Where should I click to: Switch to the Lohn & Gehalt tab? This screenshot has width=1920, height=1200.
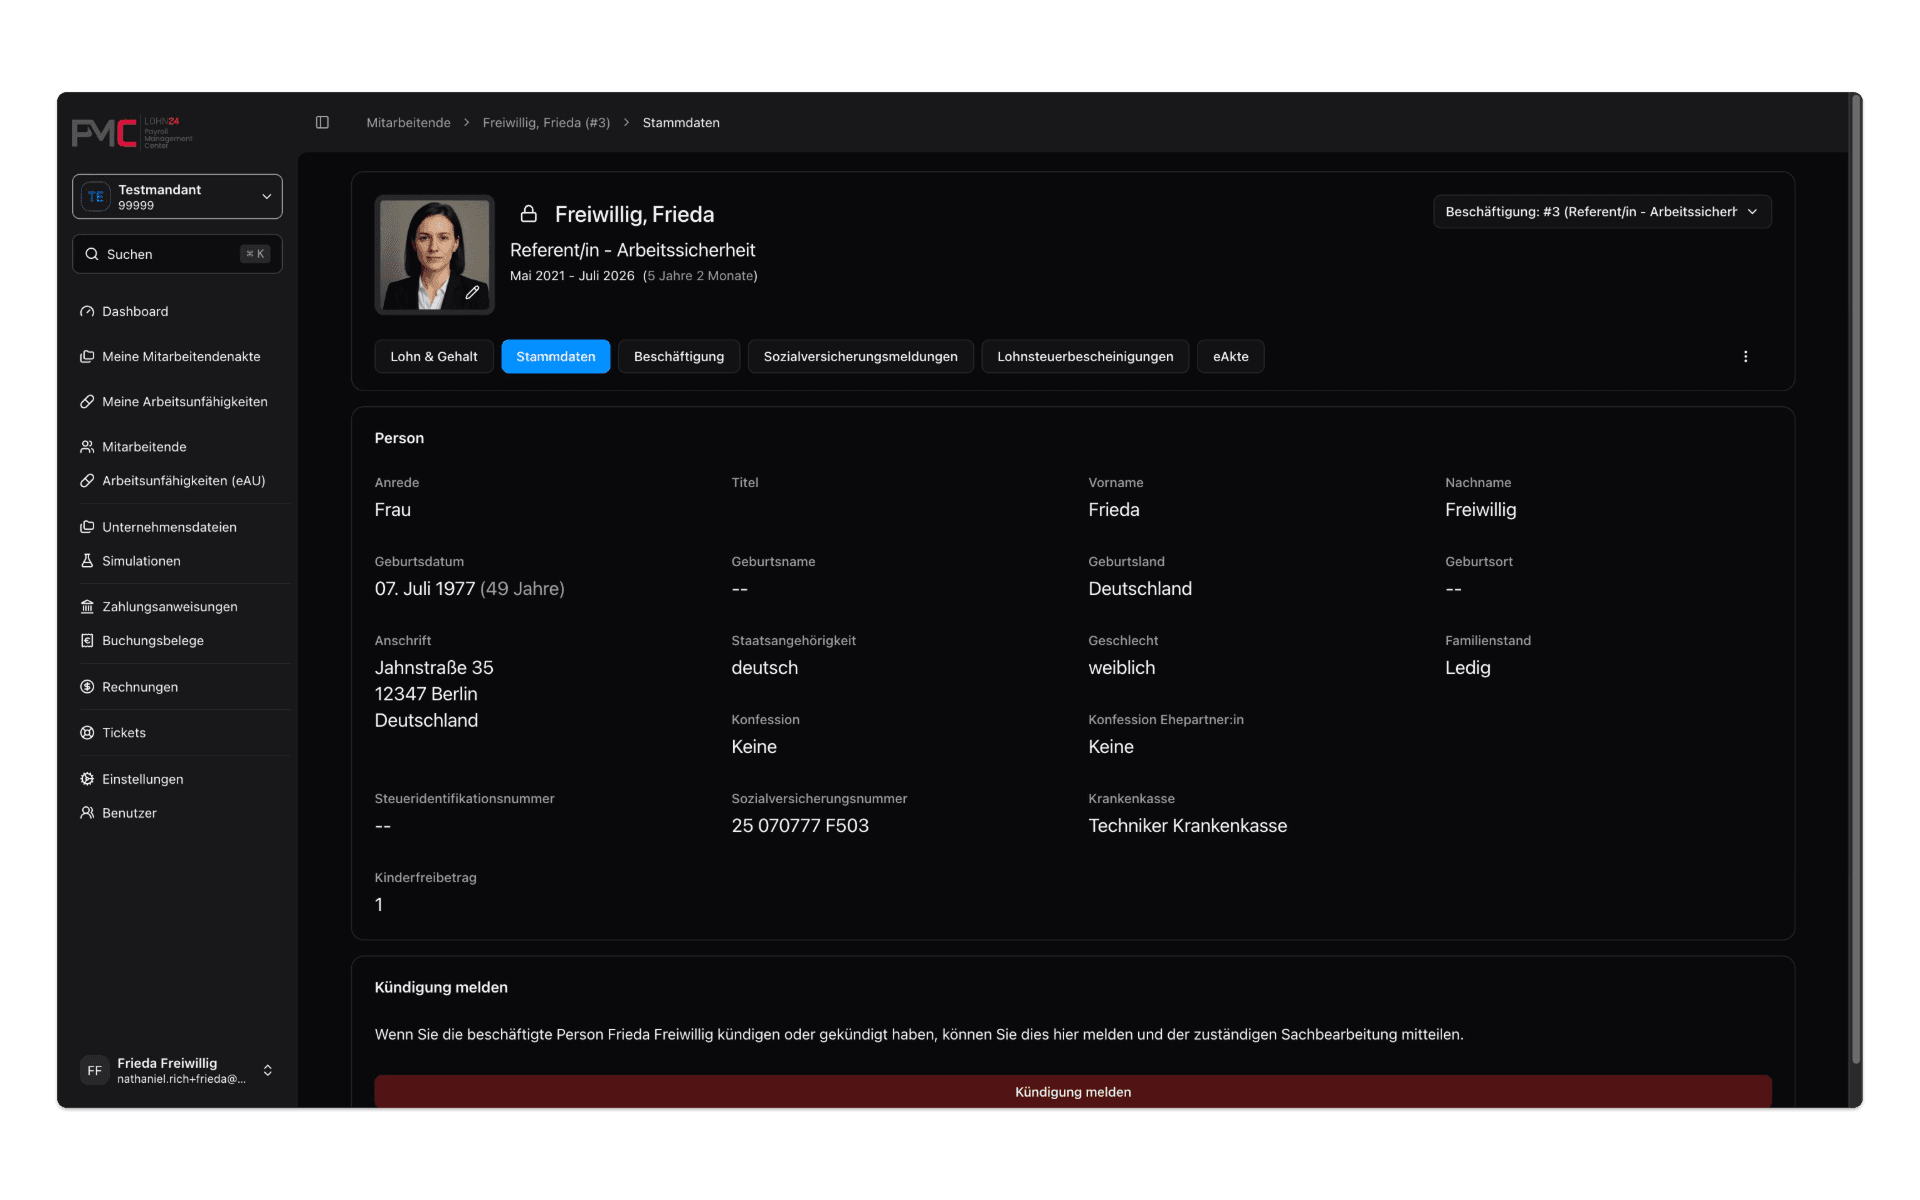point(434,357)
